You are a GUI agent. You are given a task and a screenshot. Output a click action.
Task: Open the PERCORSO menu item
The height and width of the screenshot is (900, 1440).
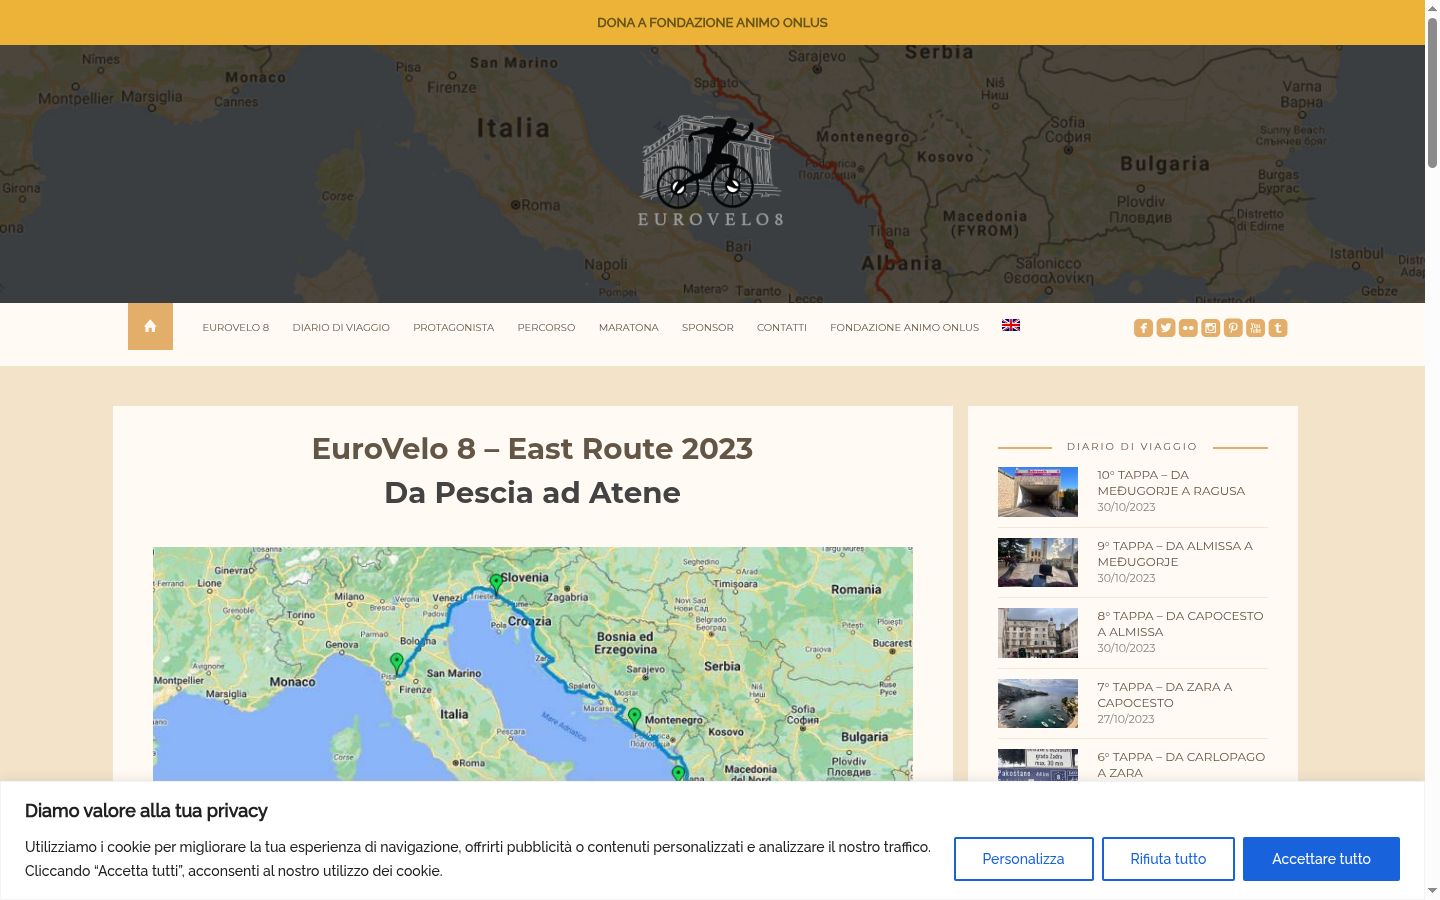pos(546,328)
